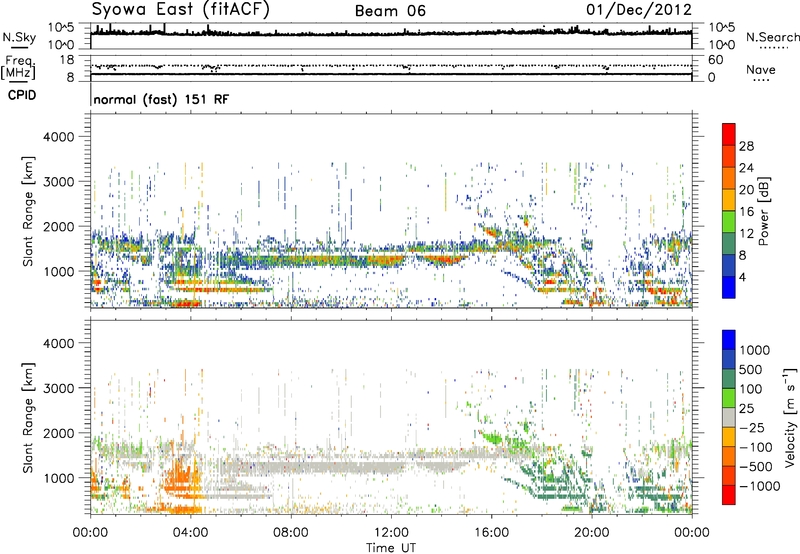Pick the bright blue bottom segment of Power colorbar
Screen dimensions: 800x554
coord(729,287)
